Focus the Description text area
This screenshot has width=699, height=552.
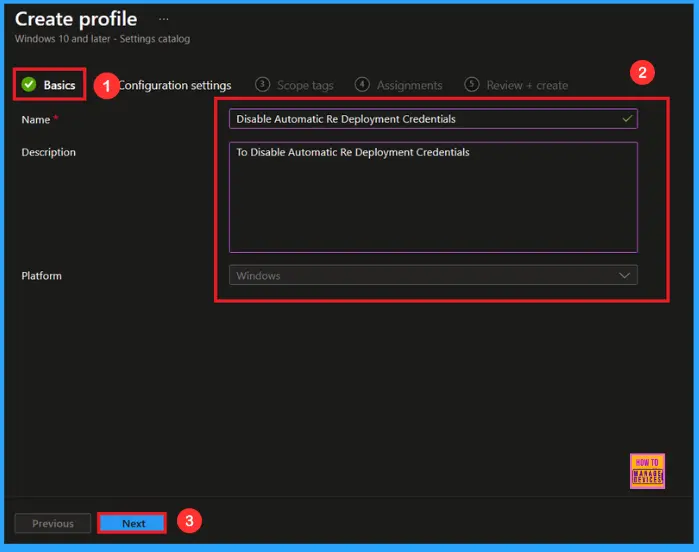(433, 197)
